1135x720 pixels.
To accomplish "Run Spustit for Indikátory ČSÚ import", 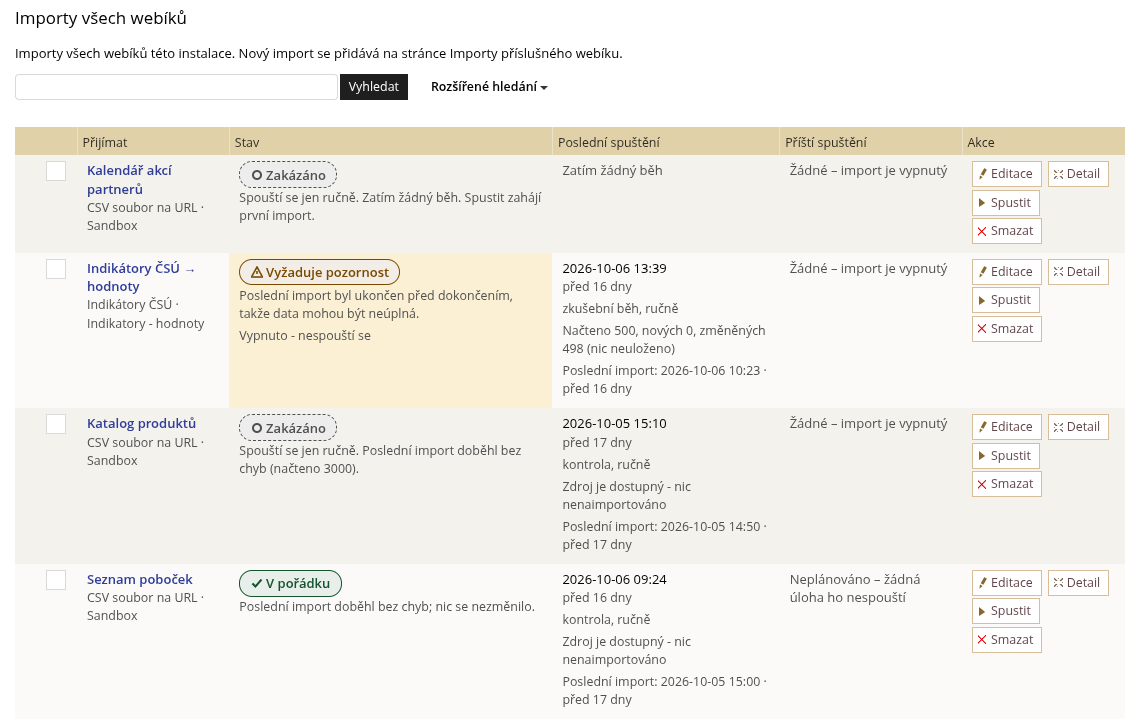I will (1005, 300).
